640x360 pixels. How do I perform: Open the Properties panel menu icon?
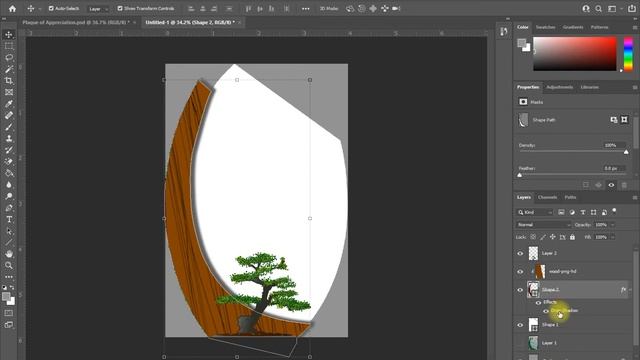click(x=635, y=87)
